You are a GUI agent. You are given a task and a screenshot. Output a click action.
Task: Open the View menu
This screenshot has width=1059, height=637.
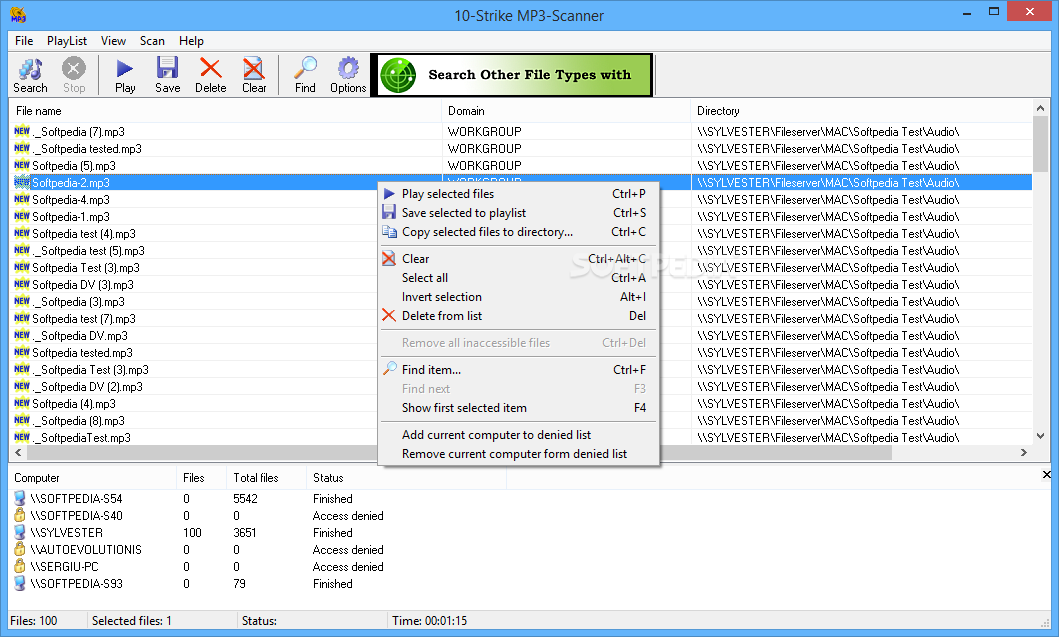coord(113,41)
